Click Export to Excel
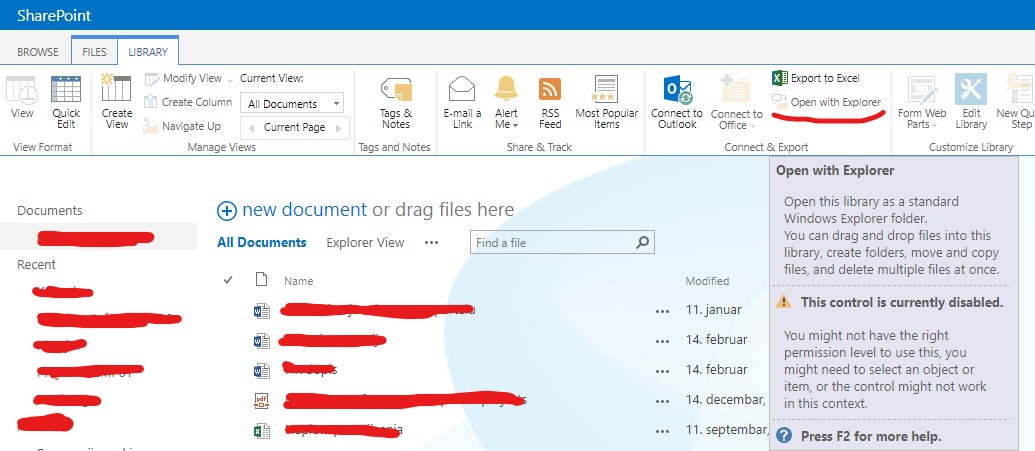This screenshot has height=451, width=1035. [817, 79]
